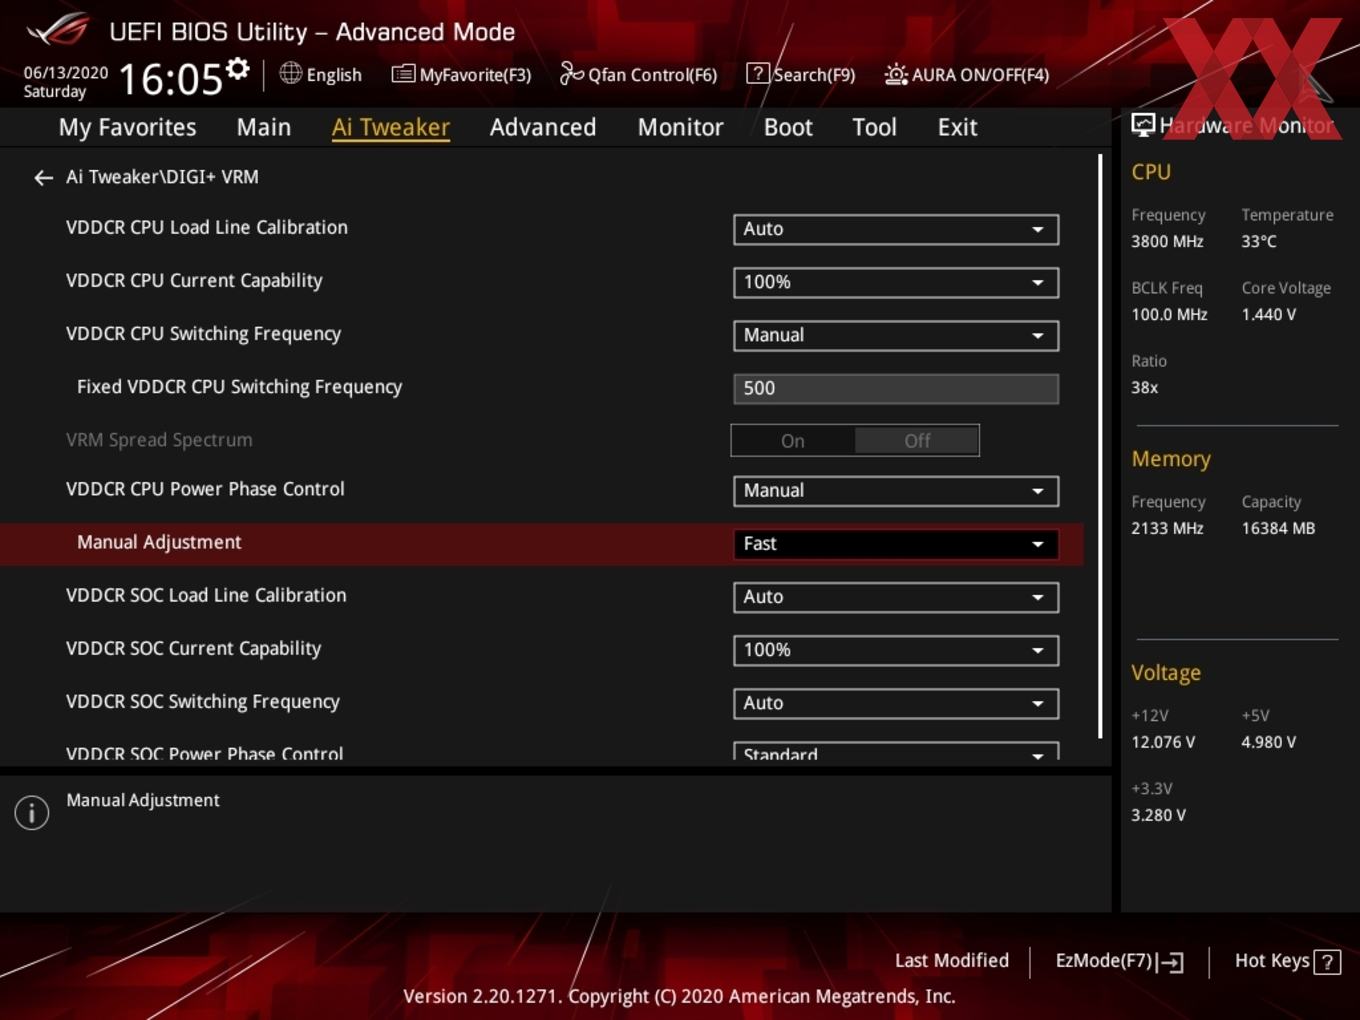1360x1020 pixels.
Task: Open Qfan Control(F6) text button
Action: click(x=653, y=75)
